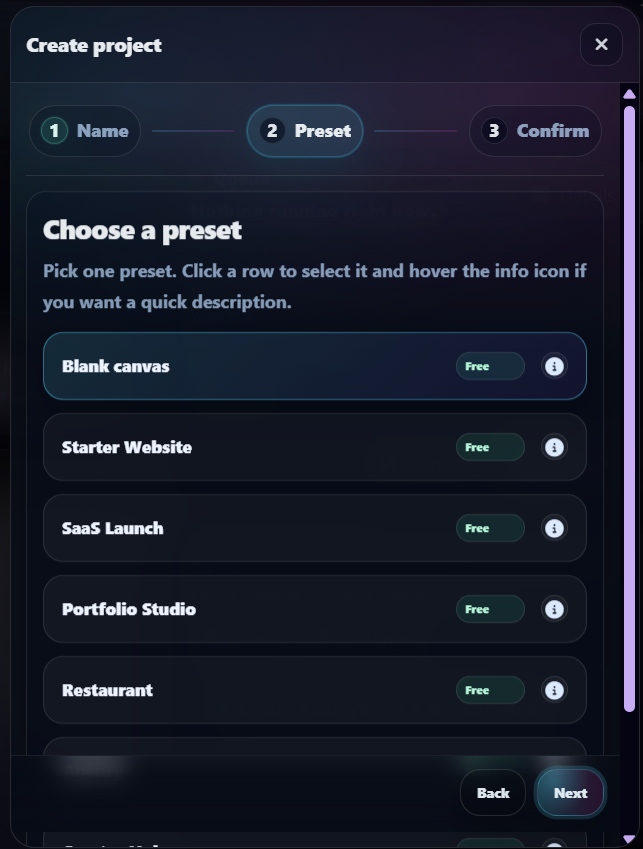Click the Back button
The width and height of the screenshot is (643, 849).
(x=492, y=792)
